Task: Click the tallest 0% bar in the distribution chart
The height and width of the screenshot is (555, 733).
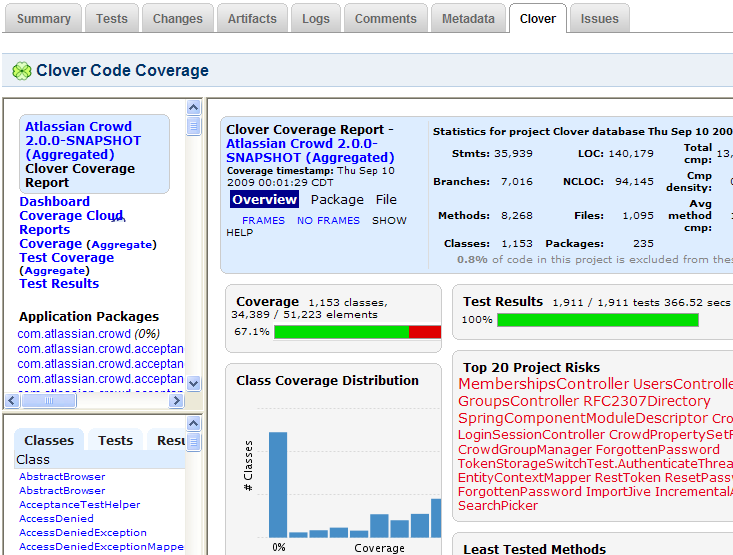Action: [x=278, y=485]
